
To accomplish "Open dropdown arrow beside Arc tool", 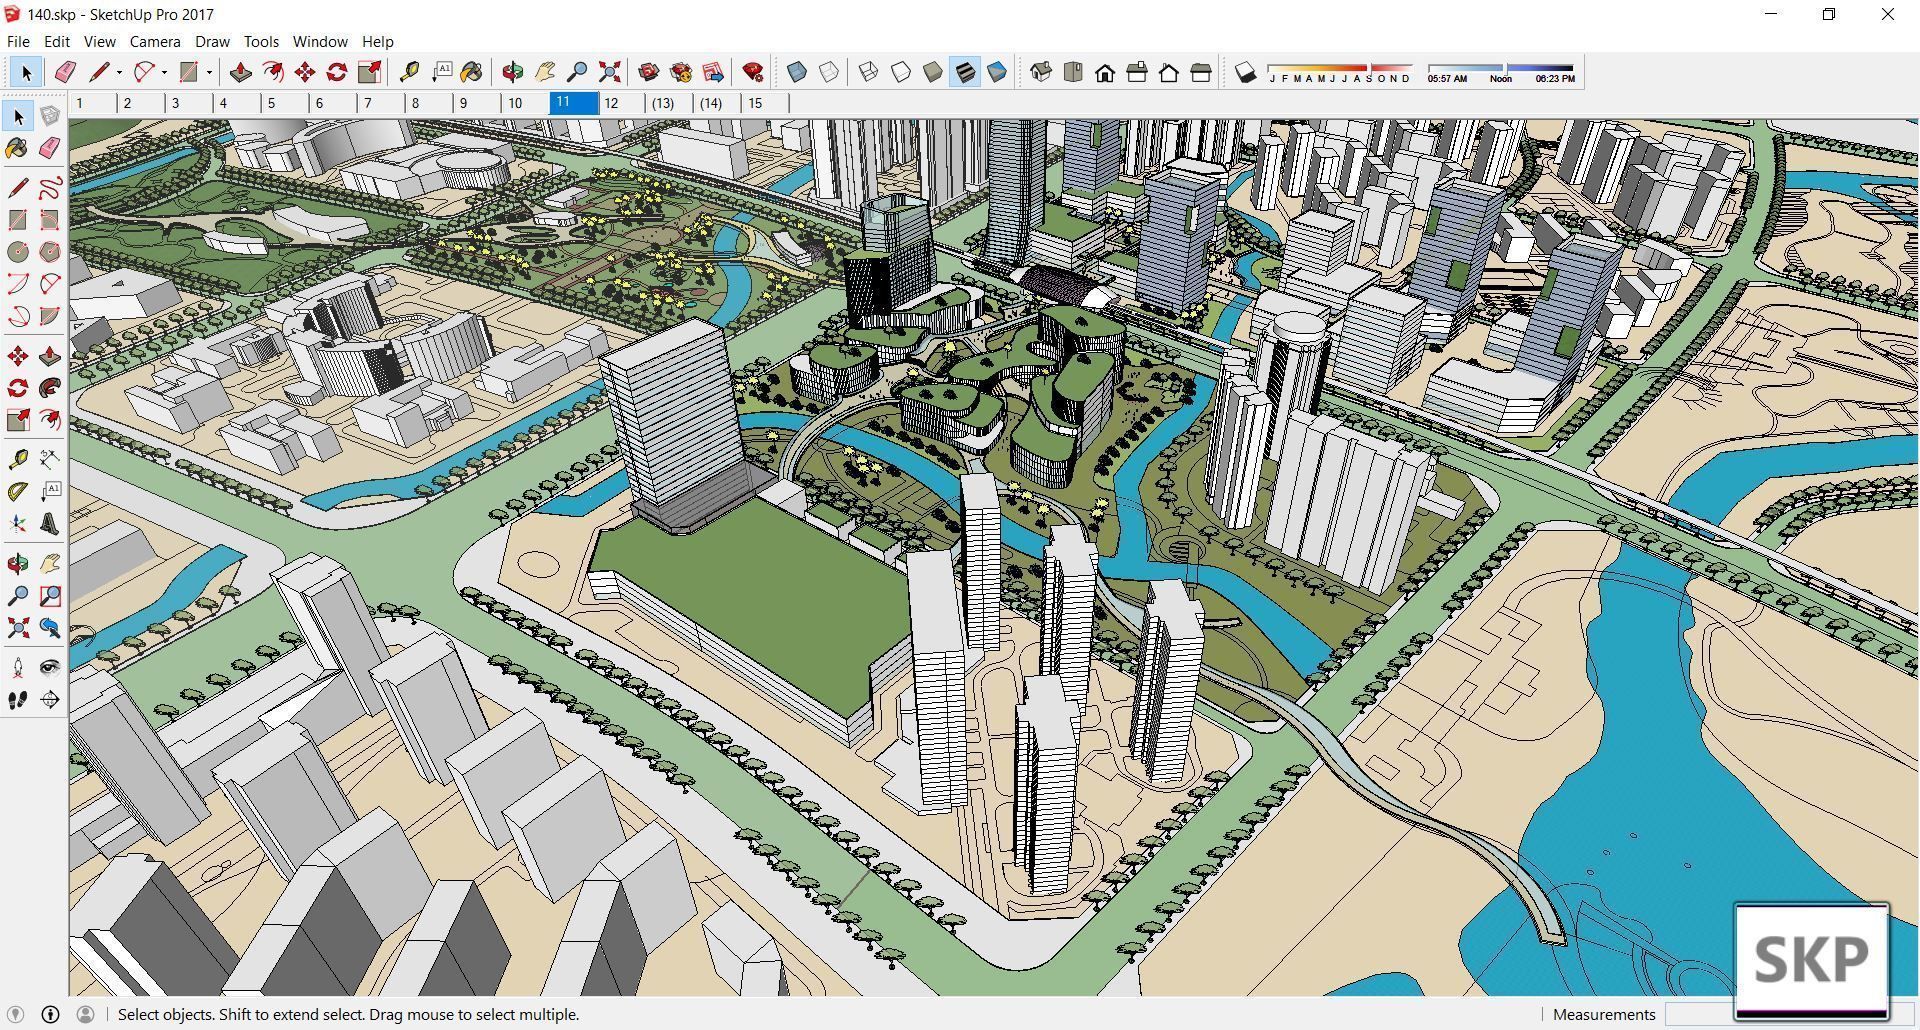I will [x=164, y=72].
